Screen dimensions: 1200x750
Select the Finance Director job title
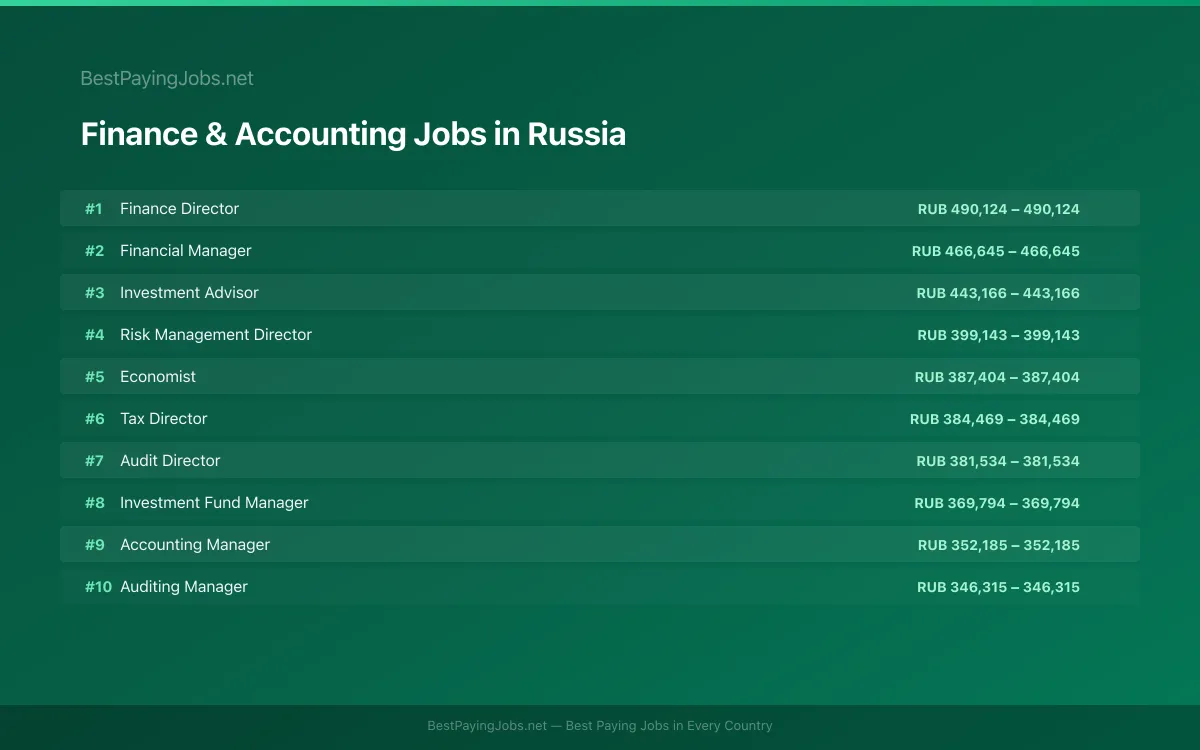point(180,209)
